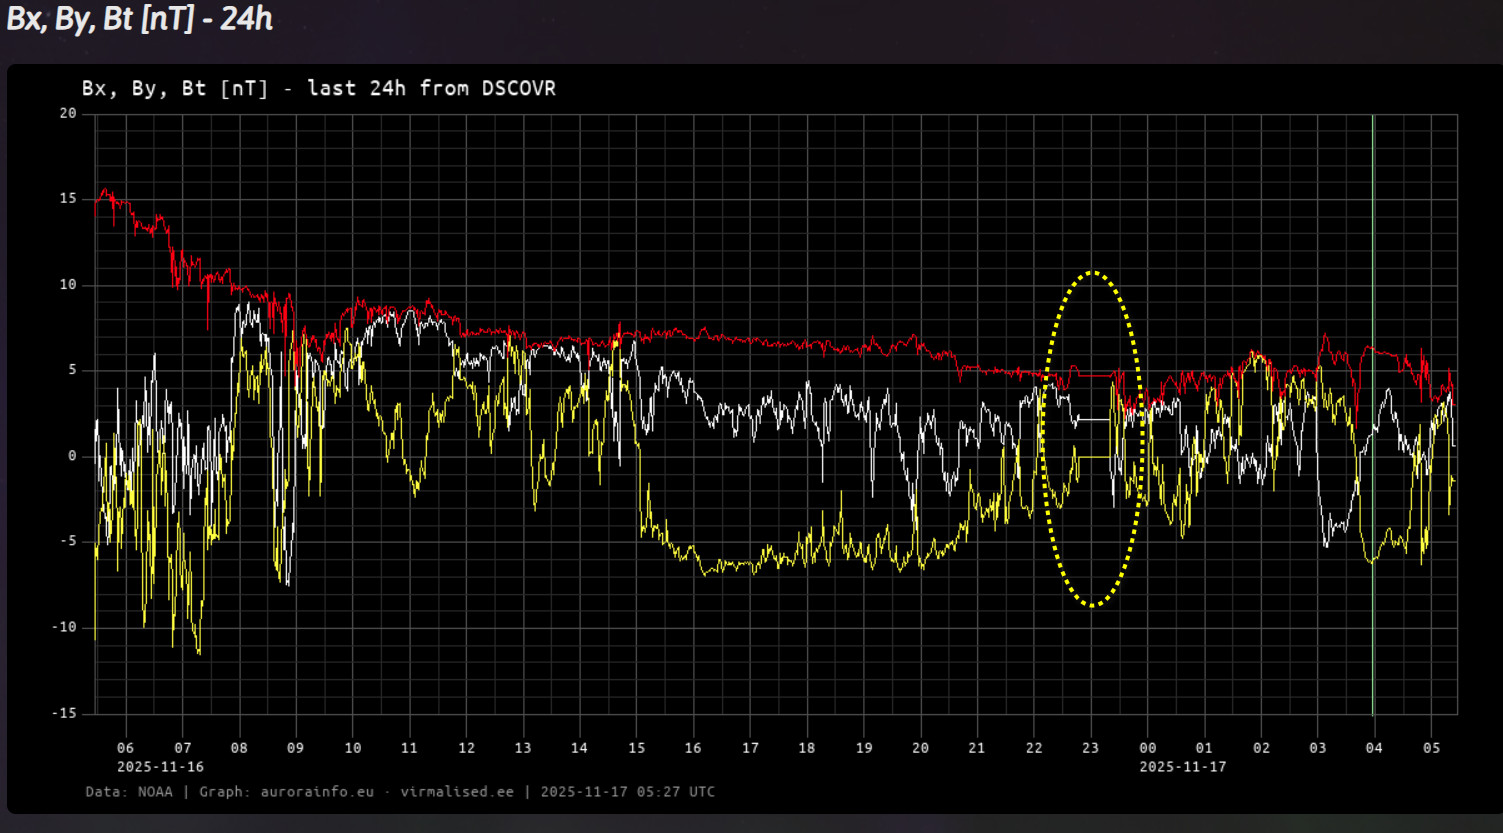Select the 0 label on the y-axis
Image resolution: width=1503 pixels, height=833 pixels.
coord(72,457)
